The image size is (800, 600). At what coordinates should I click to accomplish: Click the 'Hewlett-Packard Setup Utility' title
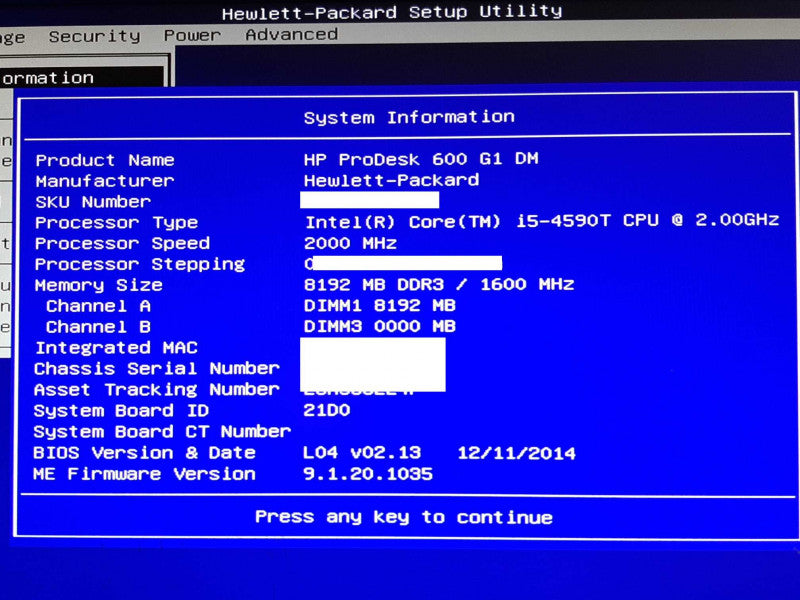click(x=392, y=12)
